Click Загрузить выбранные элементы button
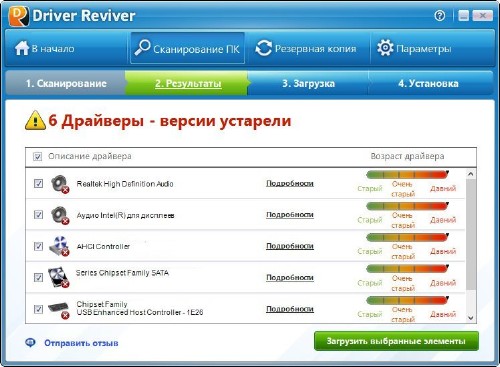500x367 pixels. click(396, 341)
